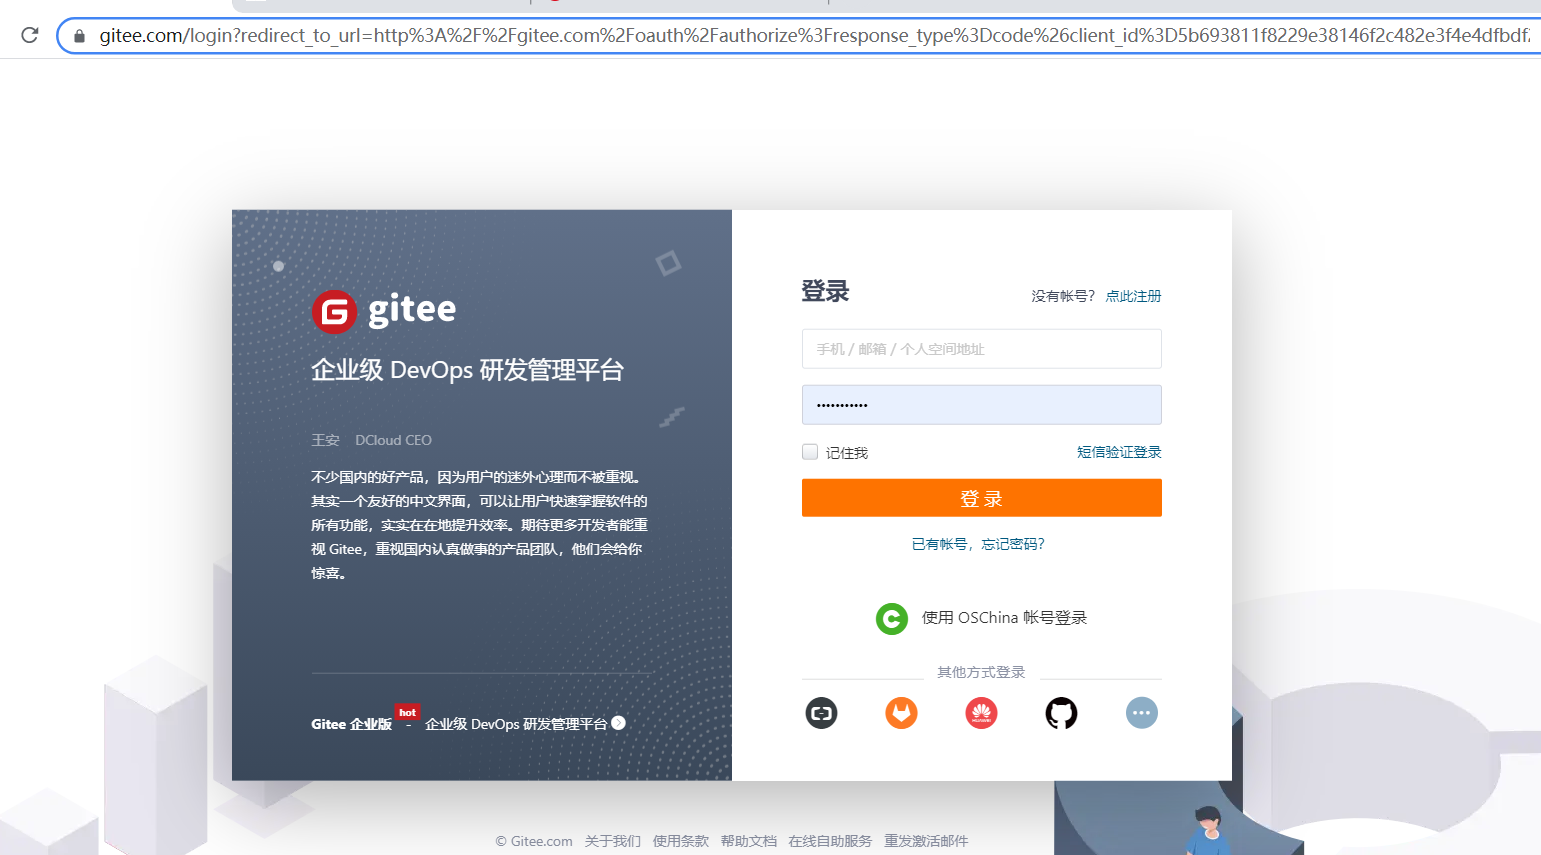Click the 使用条款 terms footer item

(680, 841)
